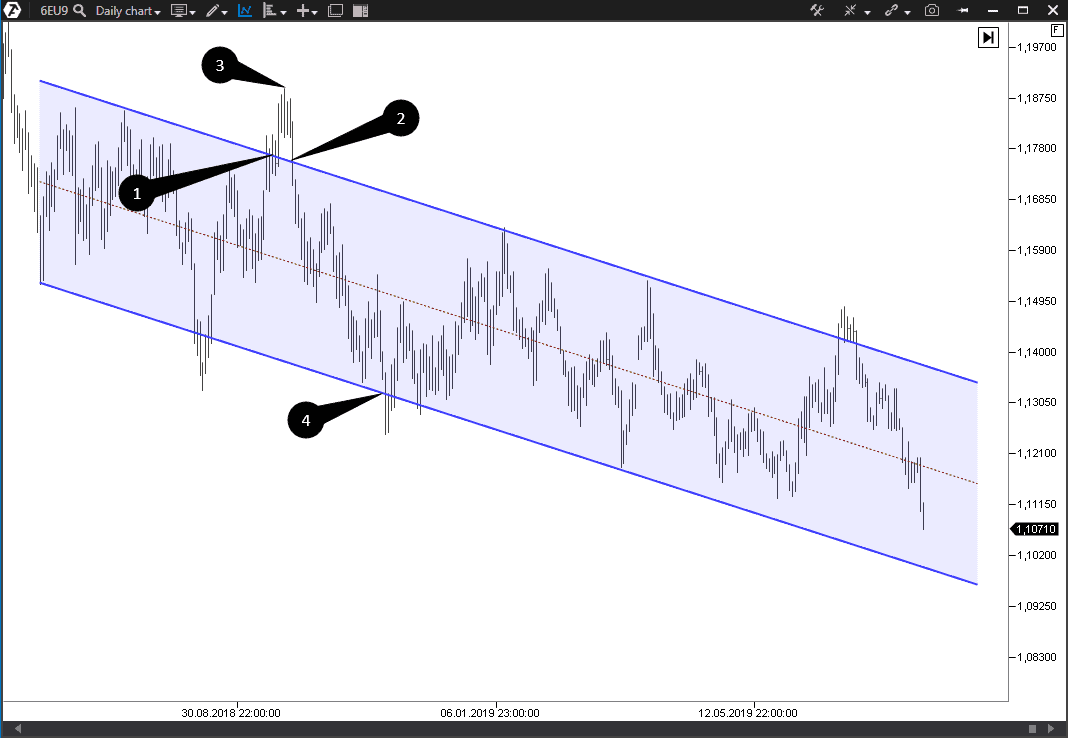The image size is (1068, 738).
Task: Click the magnifier symbol search
Action: click(78, 11)
